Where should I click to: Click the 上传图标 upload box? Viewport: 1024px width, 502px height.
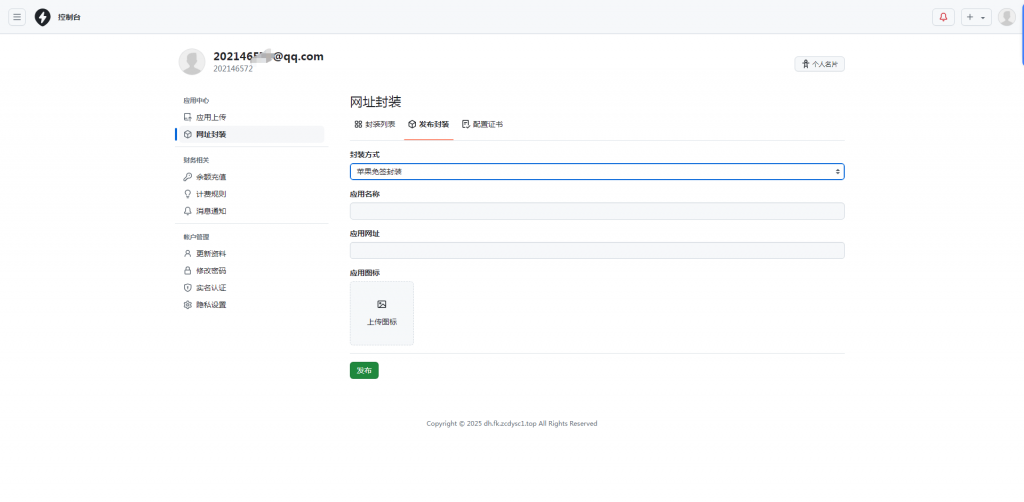click(x=381, y=313)
